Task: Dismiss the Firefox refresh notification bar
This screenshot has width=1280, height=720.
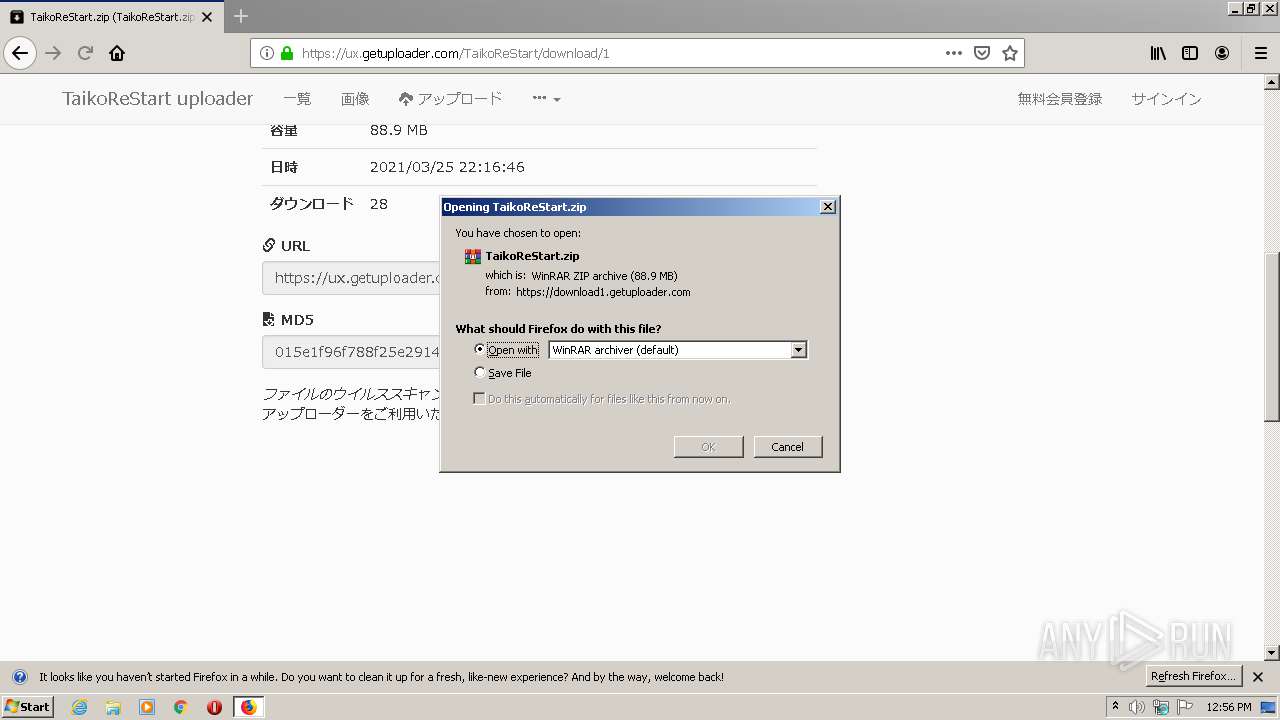Action: point(1258,677)
